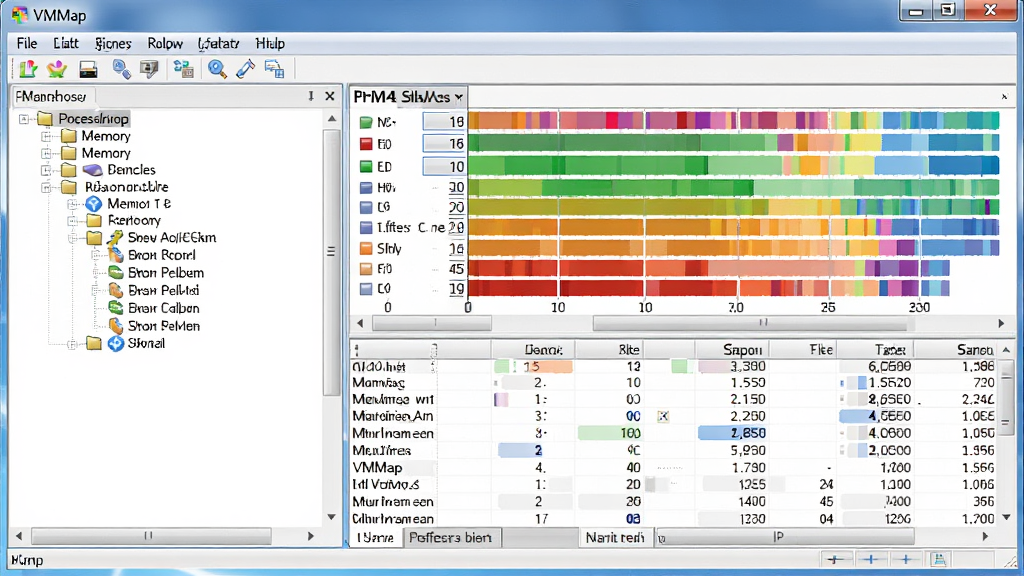Click the chart's right scroll arrow
This screenshot has width=1024, height=576.
(1001, 323)
